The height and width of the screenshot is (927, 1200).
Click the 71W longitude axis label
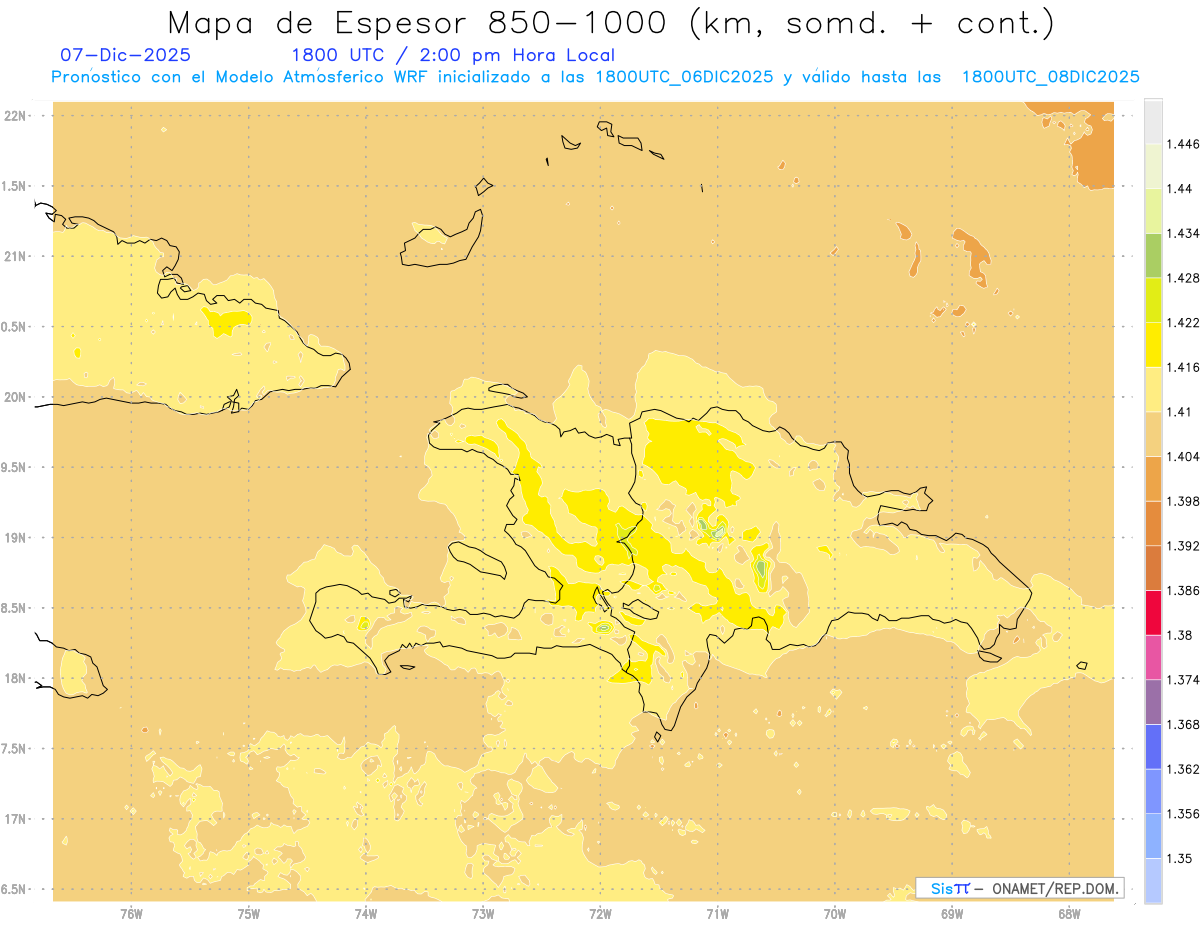tap(717, 913)
